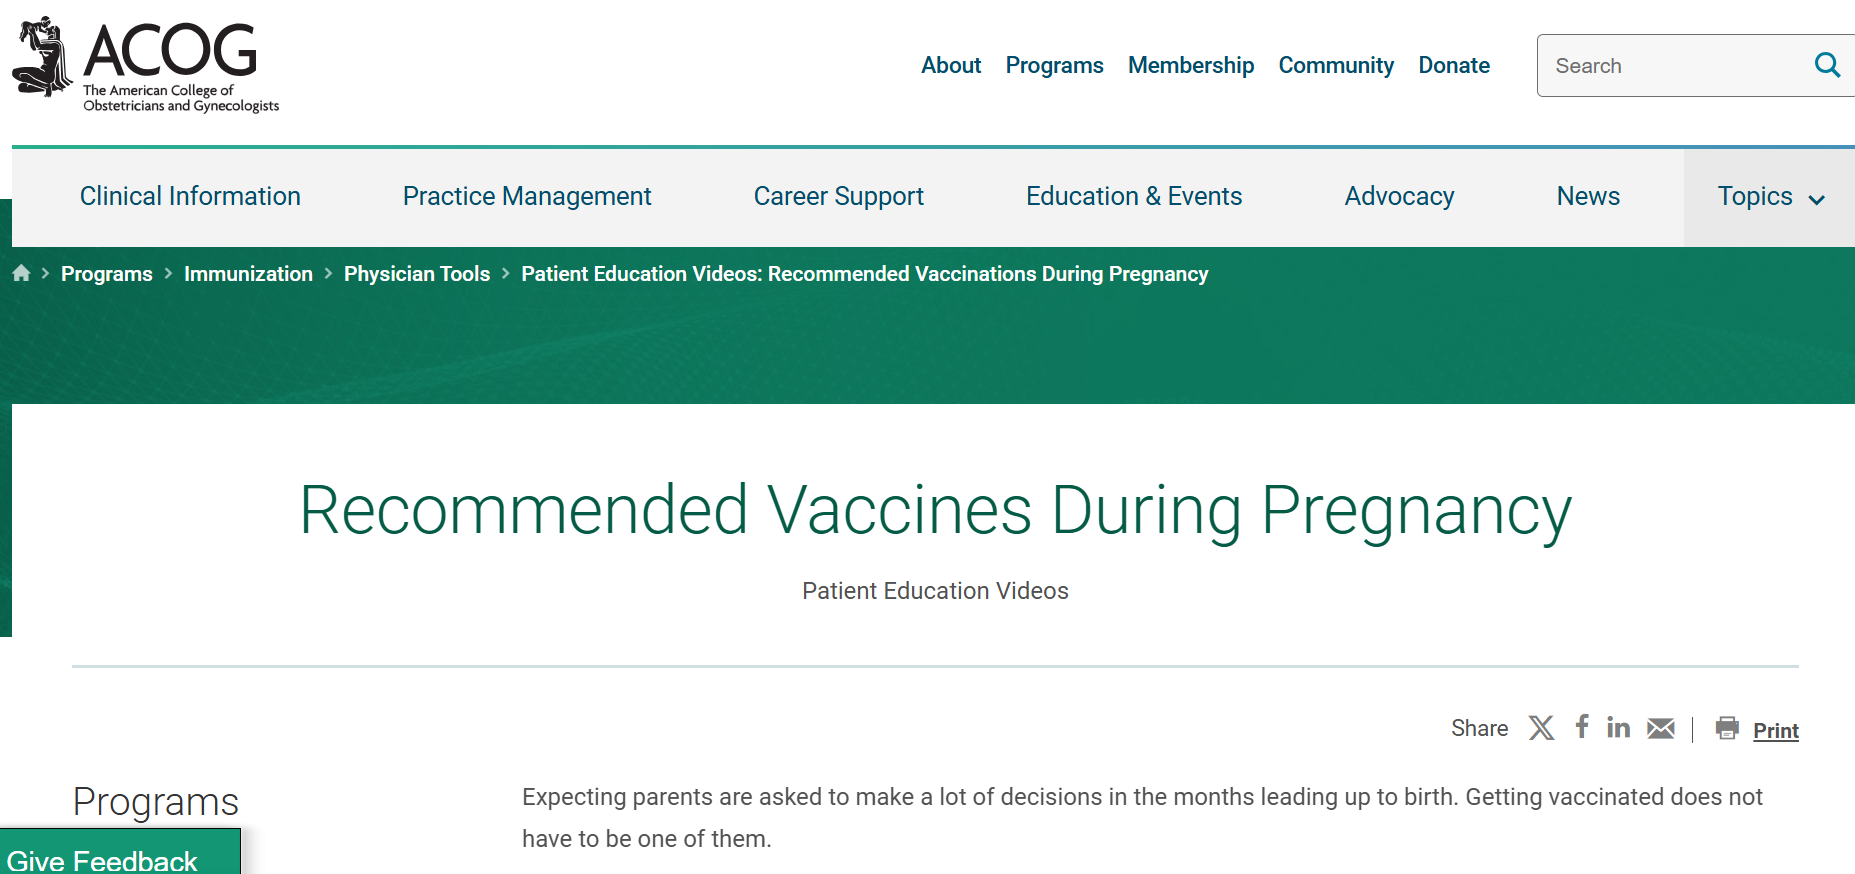The width and height of the screenshot is (1855, 874).
Task: Open the Practice Management menu
Action: tap(527, 197)
